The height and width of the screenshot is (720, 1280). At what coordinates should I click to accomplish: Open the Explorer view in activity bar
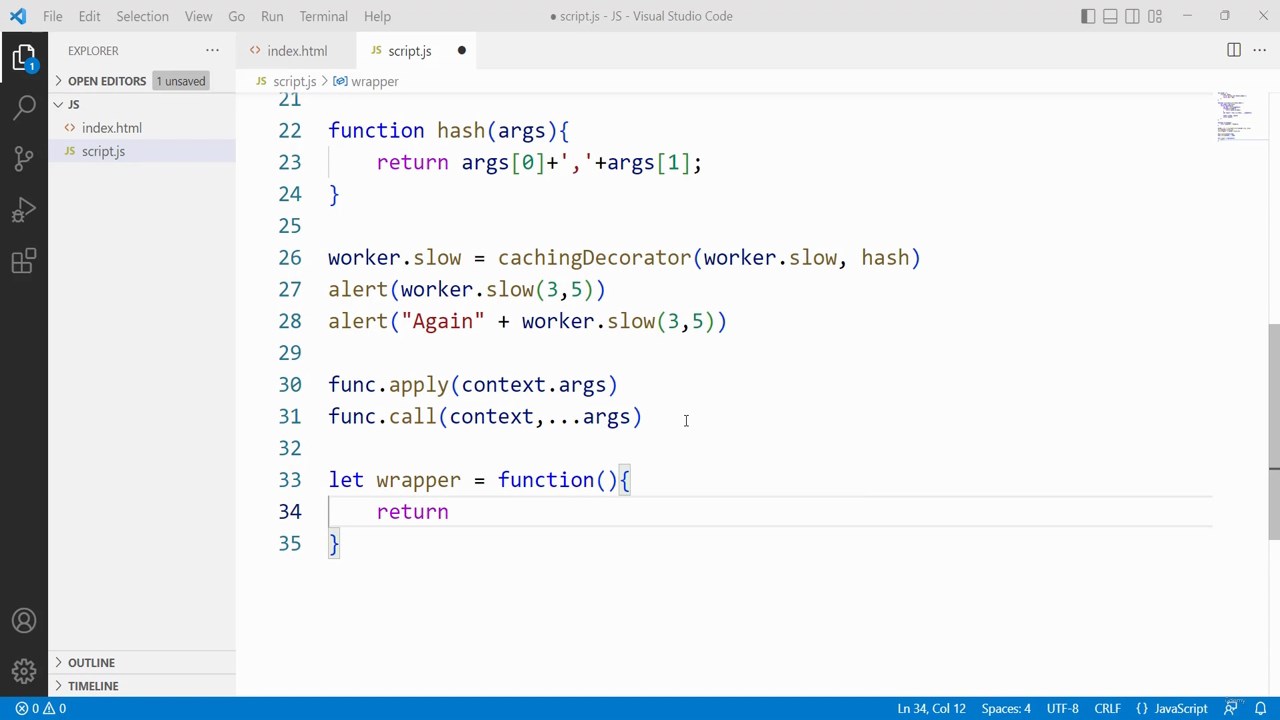pos(24,57)
